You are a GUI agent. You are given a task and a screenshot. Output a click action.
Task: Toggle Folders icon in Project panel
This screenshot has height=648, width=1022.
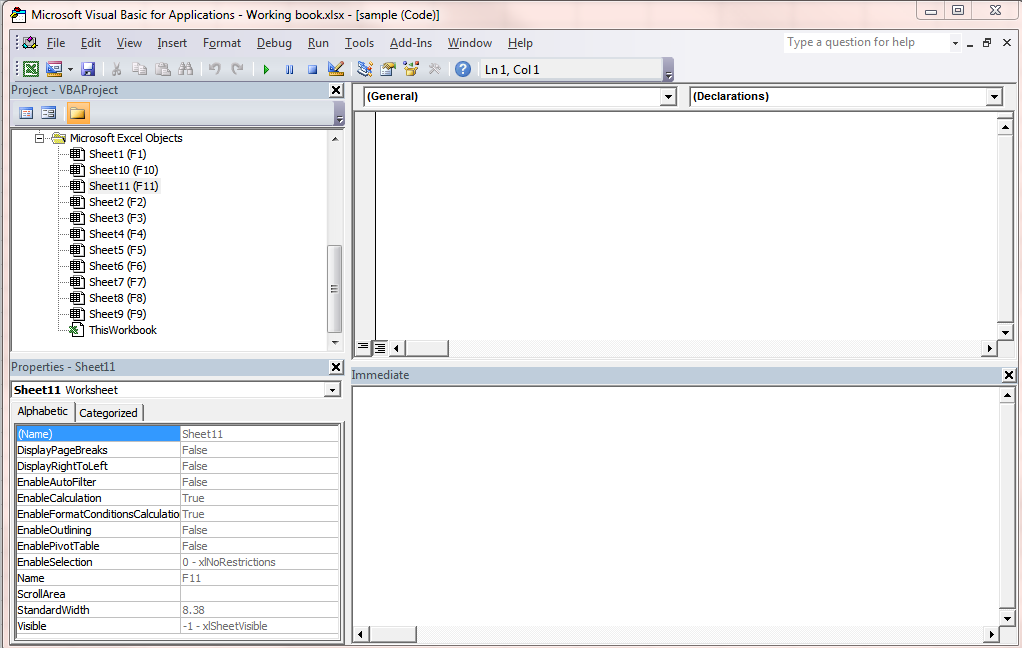click(x=78, y=113)
